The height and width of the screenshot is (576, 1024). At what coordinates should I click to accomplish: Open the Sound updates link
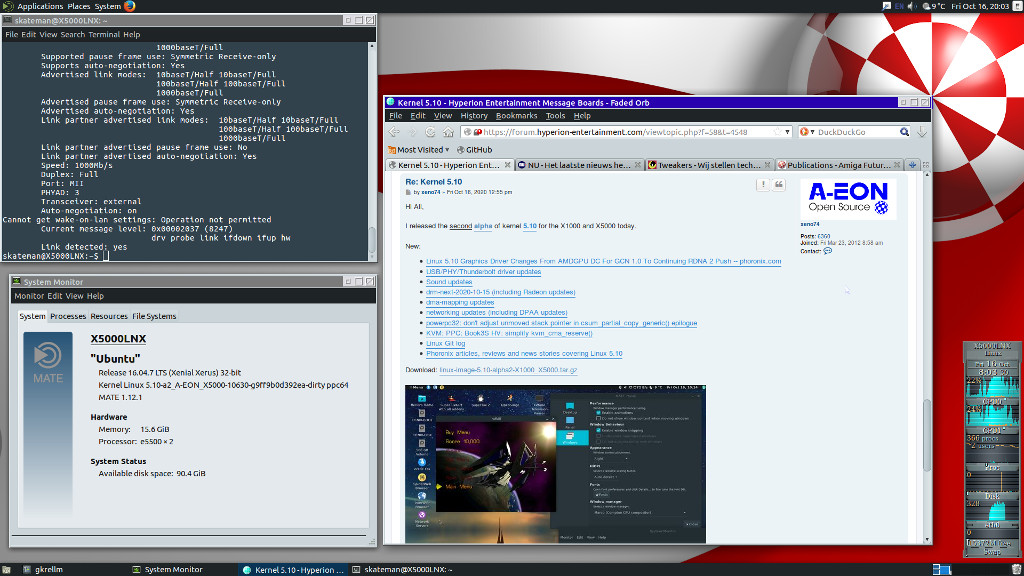coord(449,281)
